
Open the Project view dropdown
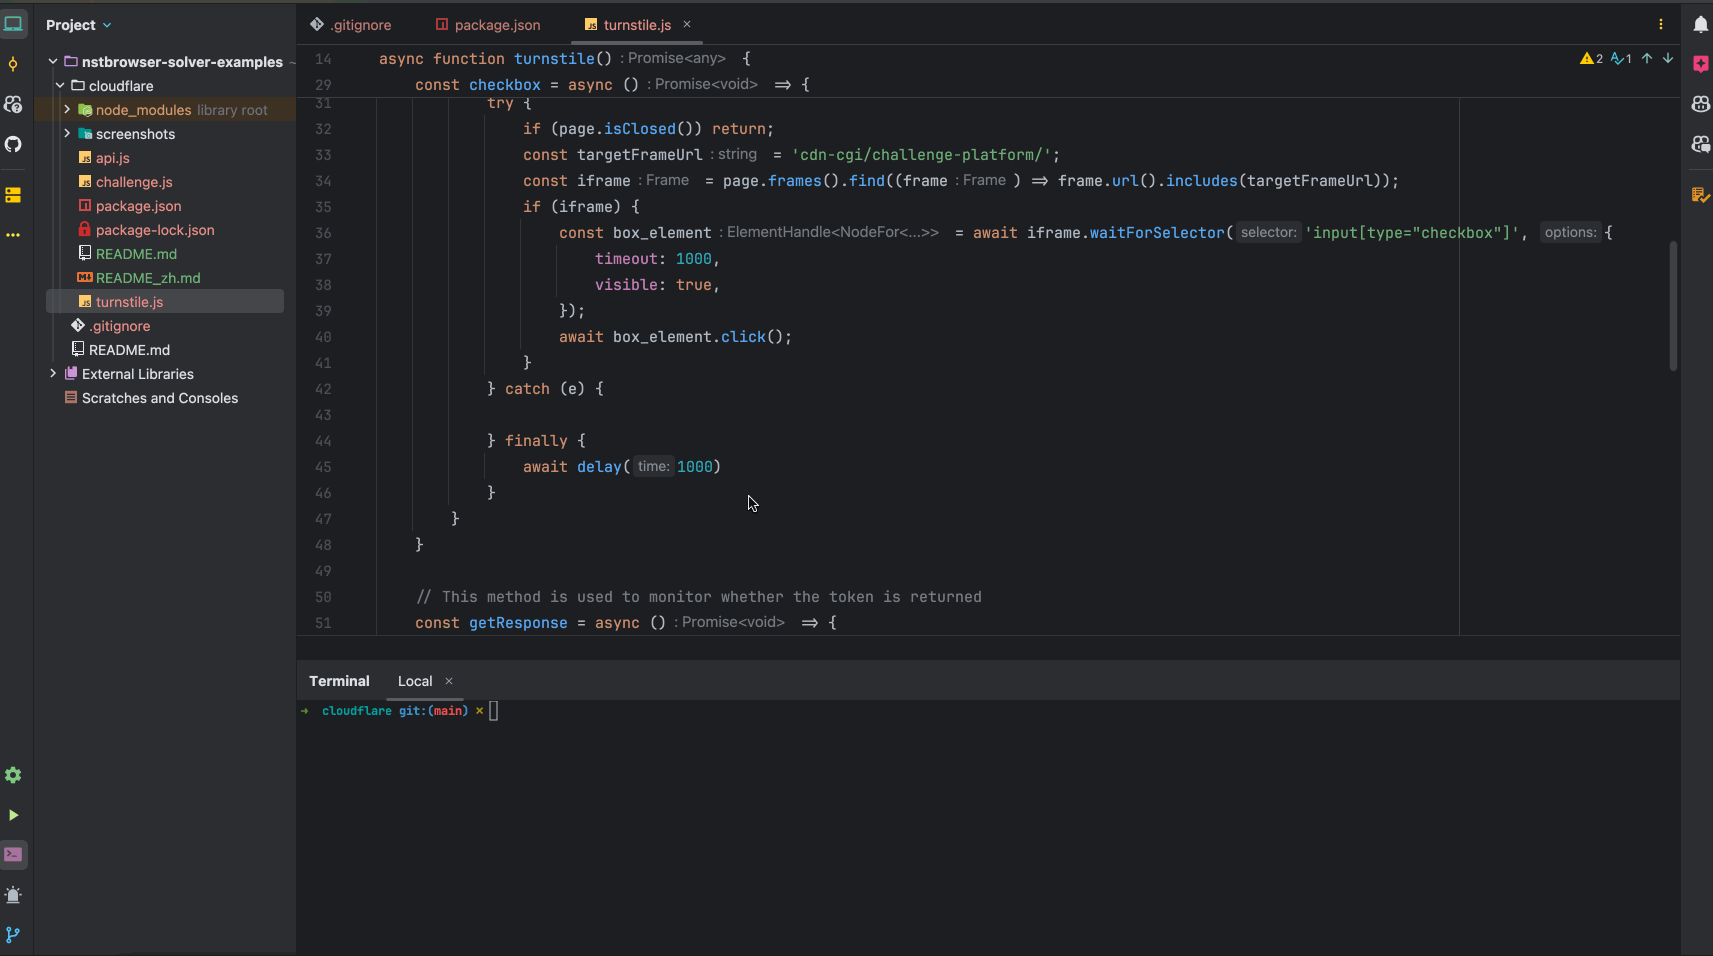pyautogui.click(x=79, y=25)
